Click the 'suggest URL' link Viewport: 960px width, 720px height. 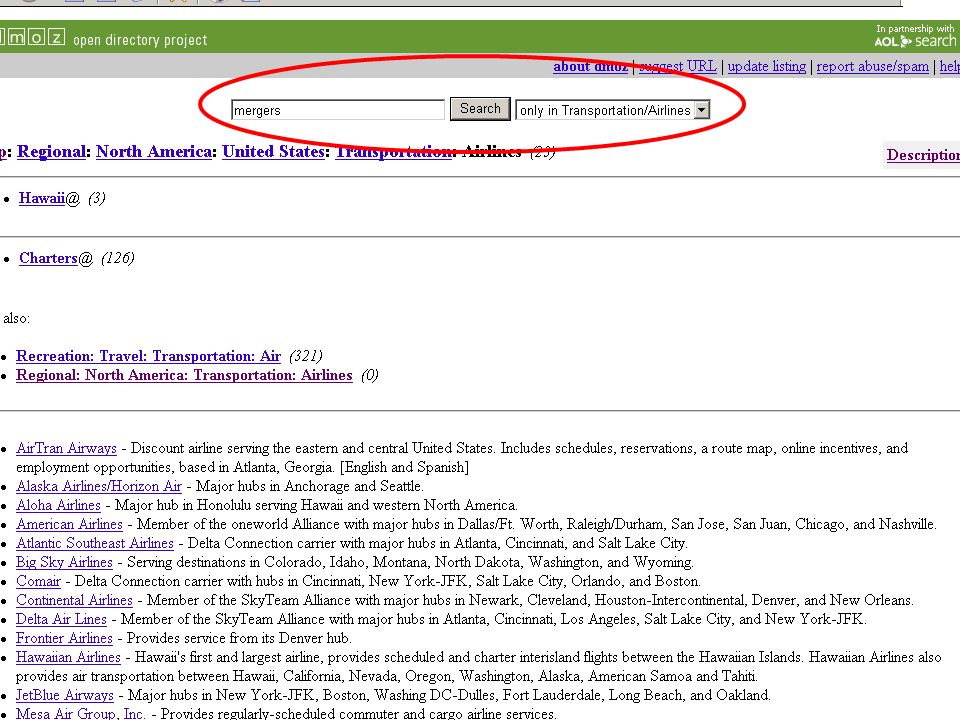(x=678, y=66)
